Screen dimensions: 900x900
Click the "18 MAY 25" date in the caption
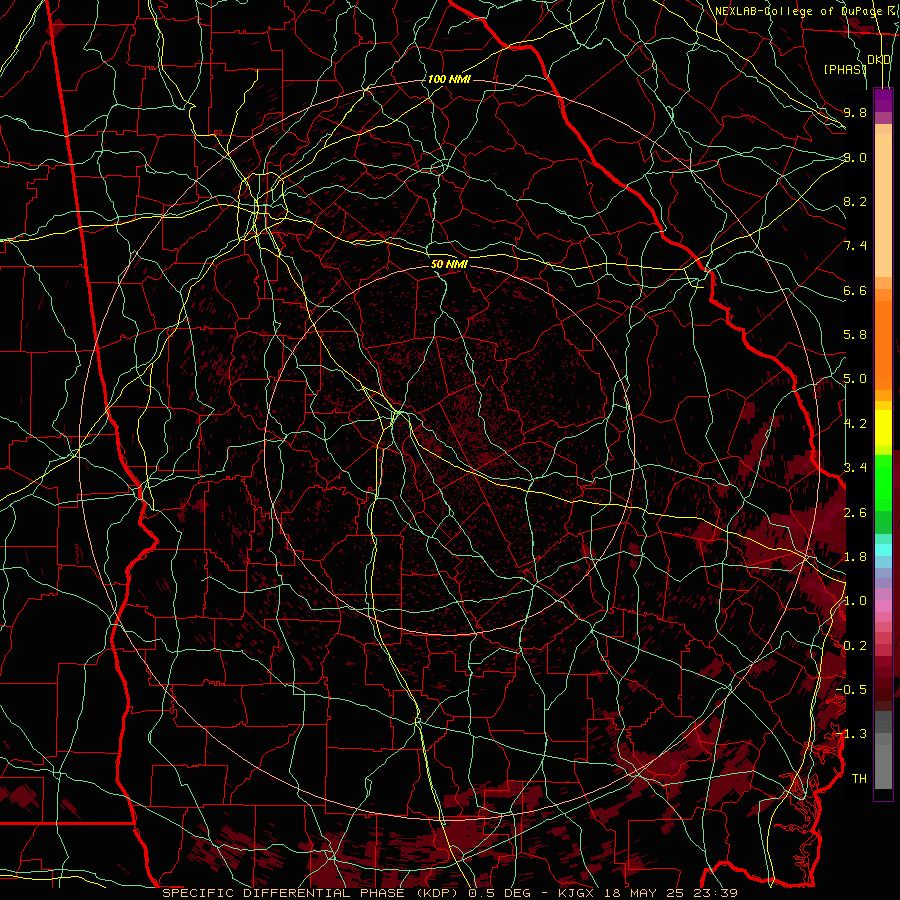(646, 893)
